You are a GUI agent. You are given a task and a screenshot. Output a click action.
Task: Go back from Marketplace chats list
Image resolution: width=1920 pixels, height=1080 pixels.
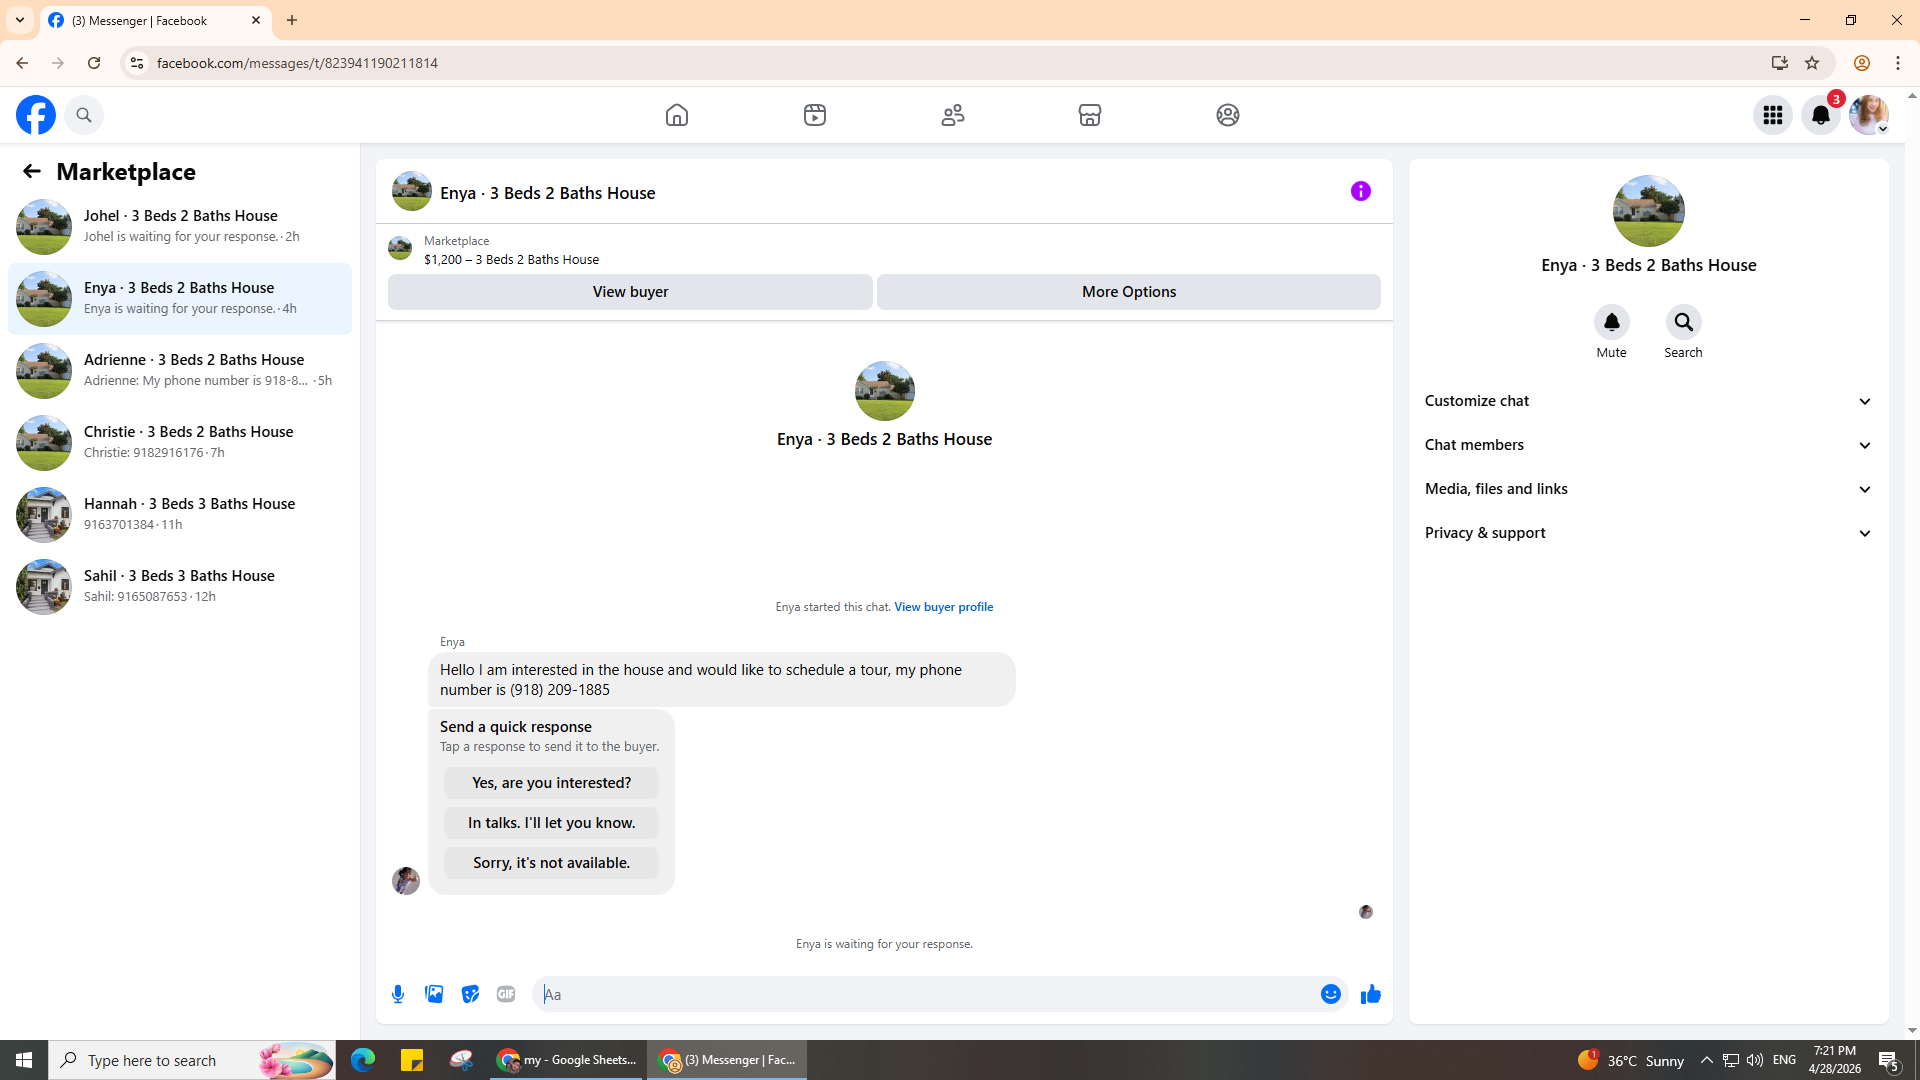point(32,171)
